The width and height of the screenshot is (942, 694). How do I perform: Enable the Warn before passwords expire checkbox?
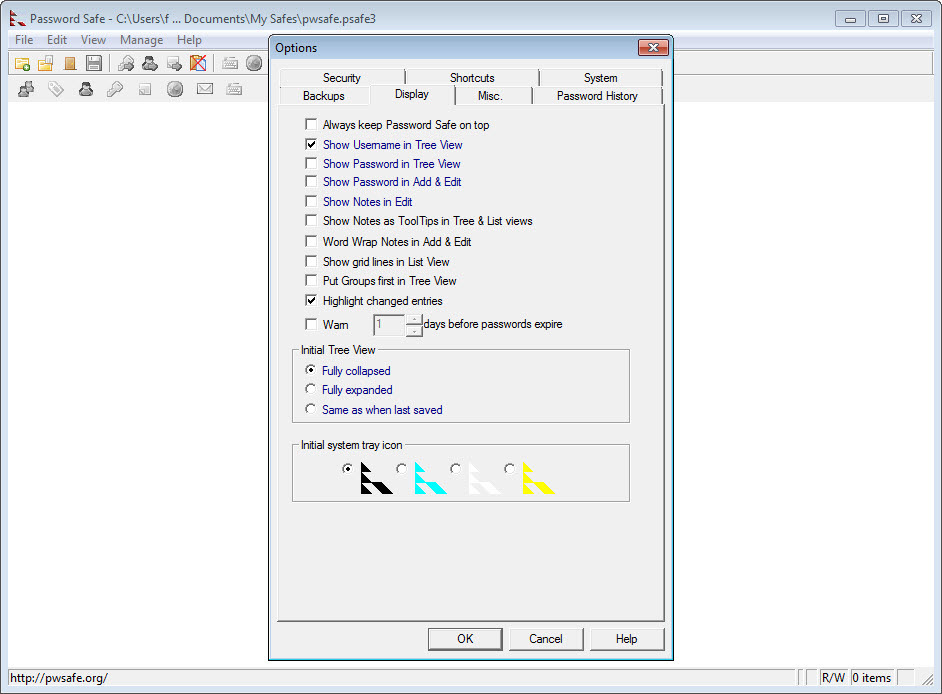311,324
